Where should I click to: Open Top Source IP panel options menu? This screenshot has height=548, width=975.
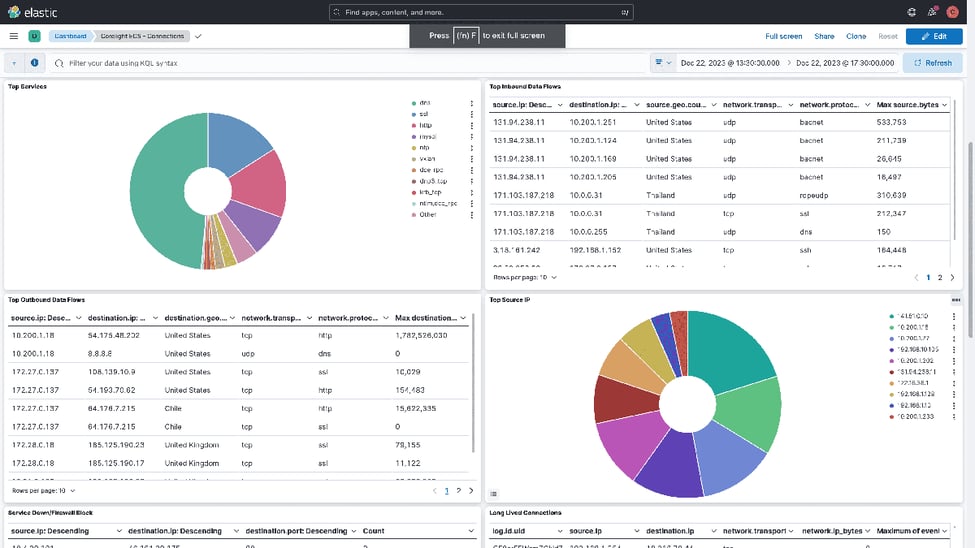(x=956, y=299)
